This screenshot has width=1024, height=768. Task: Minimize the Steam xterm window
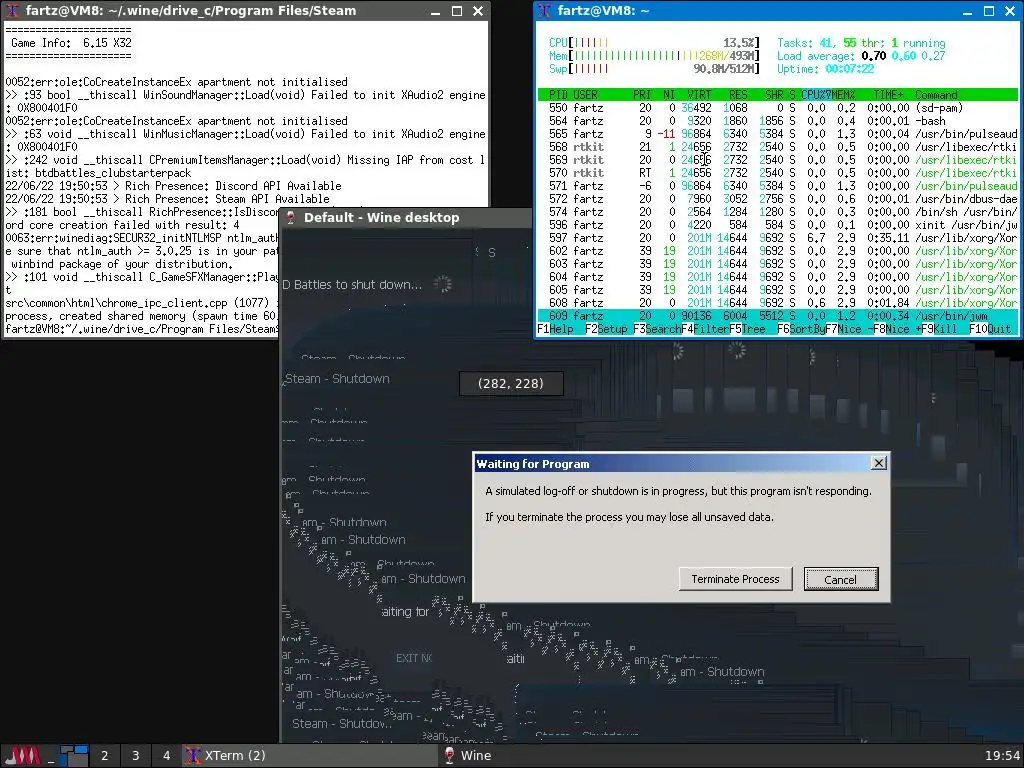tap(436, 11)
